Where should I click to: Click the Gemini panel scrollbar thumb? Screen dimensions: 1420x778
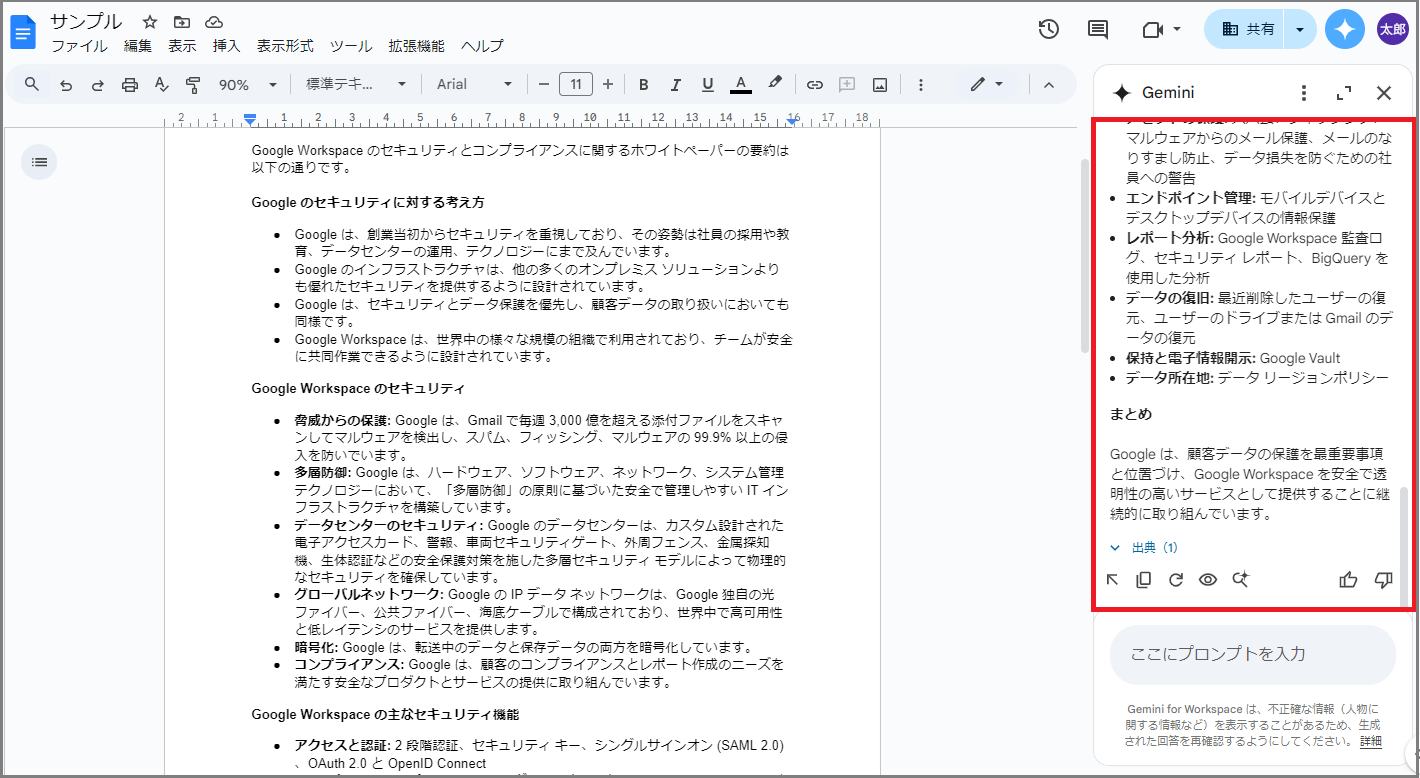(x=1405, y=546)
